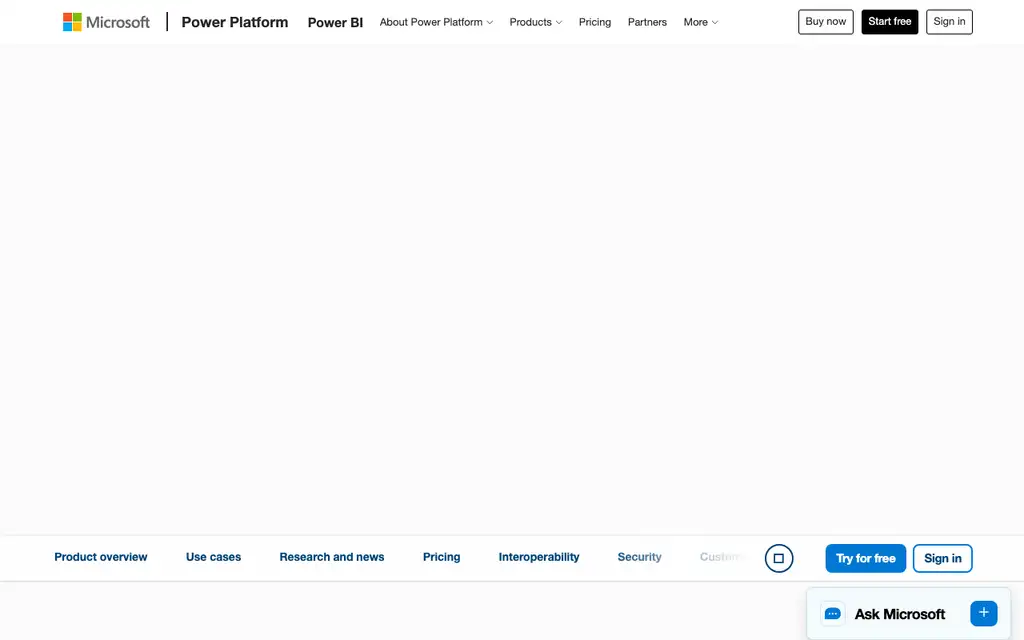Go to Security section tab
1024x640 pixels.
(x=639, y=557)
